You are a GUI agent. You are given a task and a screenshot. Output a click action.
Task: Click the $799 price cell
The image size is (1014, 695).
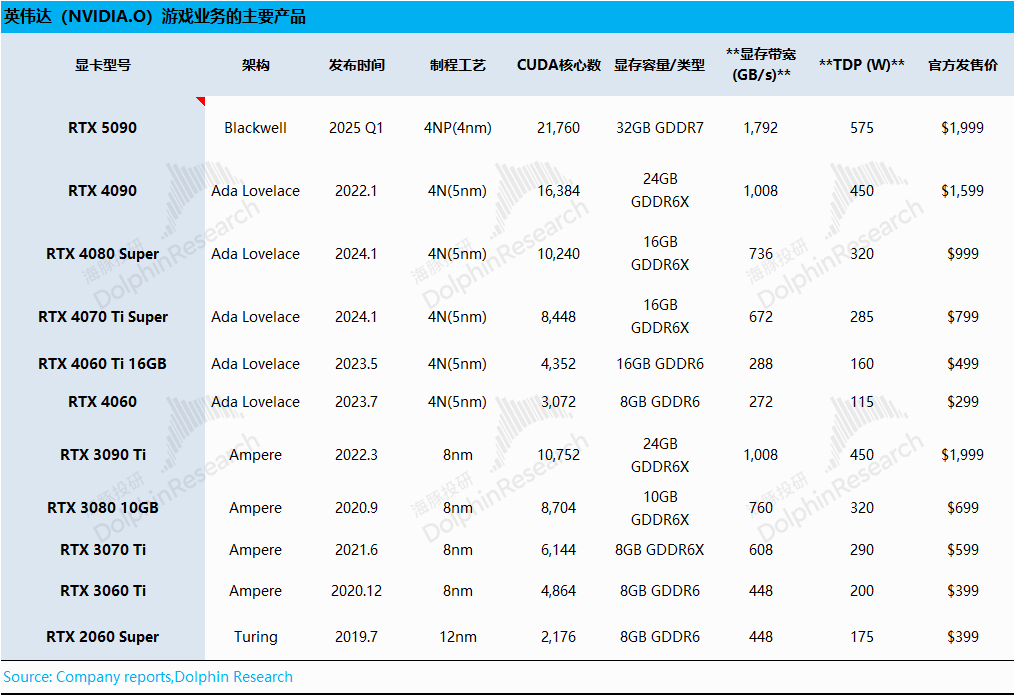[x=963, y=317]
